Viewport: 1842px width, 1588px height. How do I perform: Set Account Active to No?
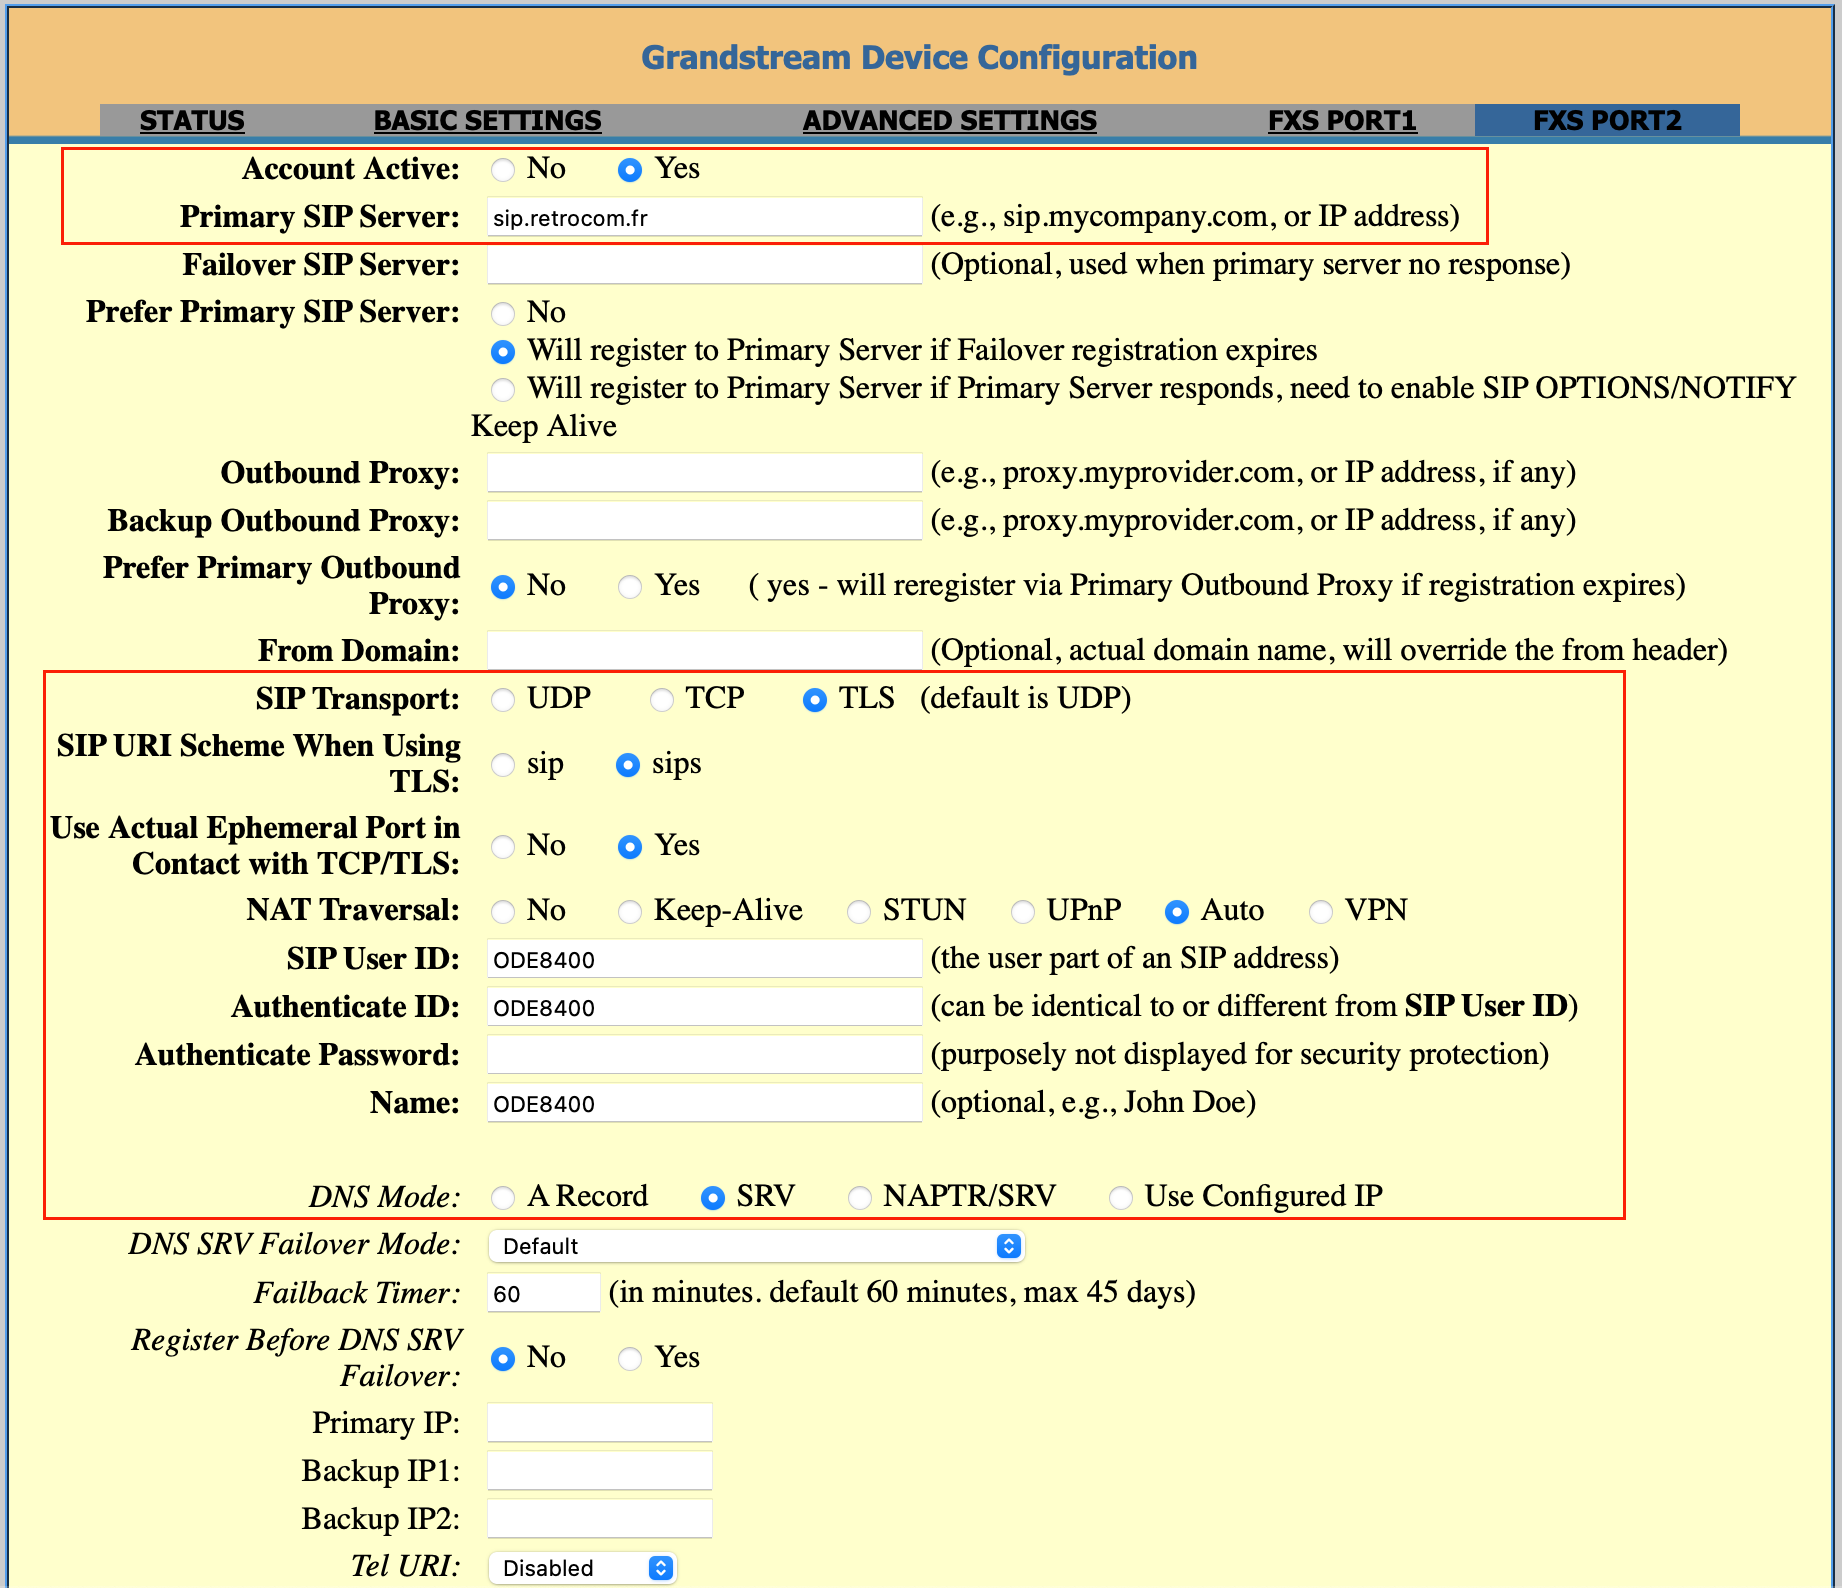(503, 170)
